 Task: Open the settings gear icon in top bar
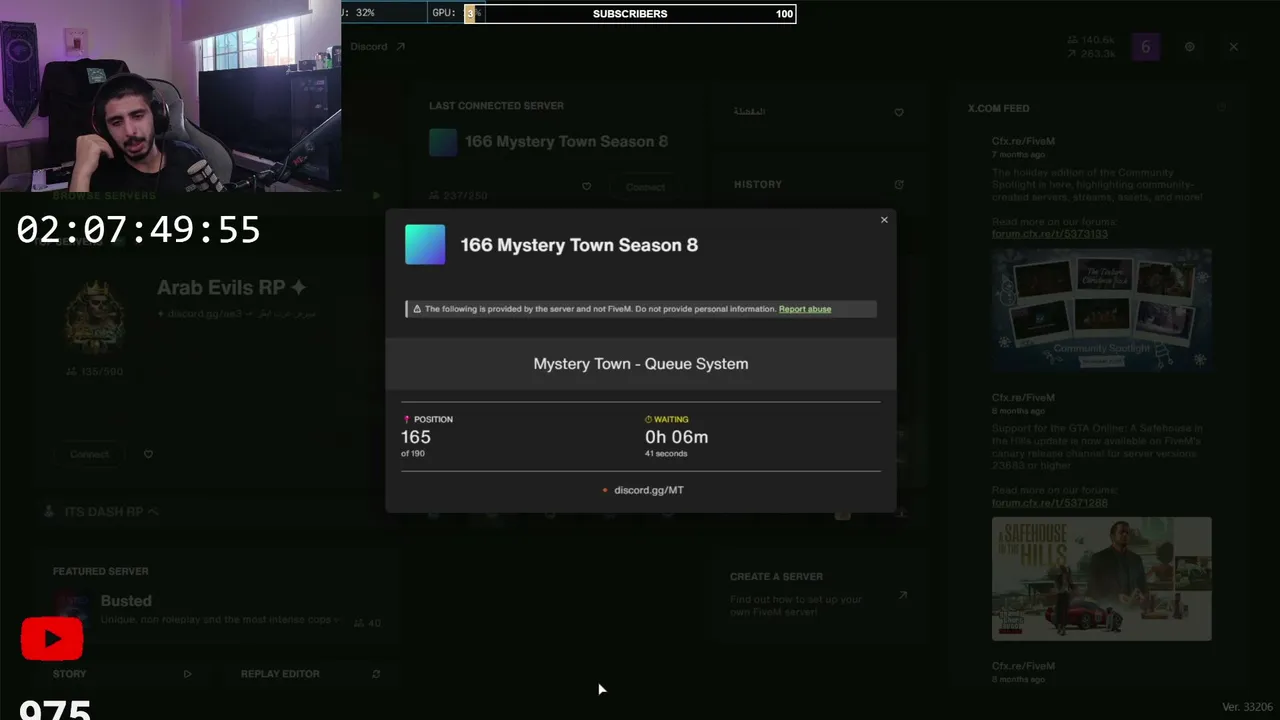tap(1189, 47)
